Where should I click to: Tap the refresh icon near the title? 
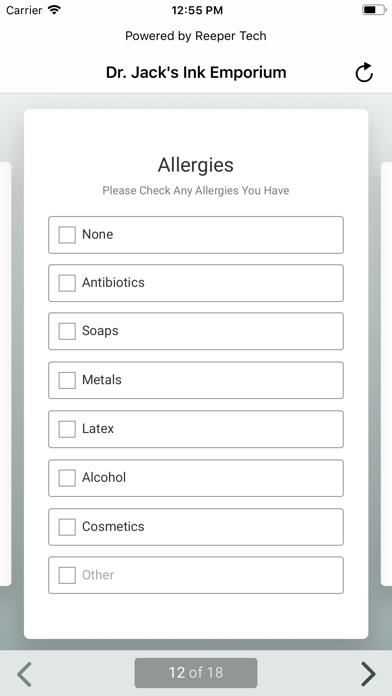click(x=364, y=73)
